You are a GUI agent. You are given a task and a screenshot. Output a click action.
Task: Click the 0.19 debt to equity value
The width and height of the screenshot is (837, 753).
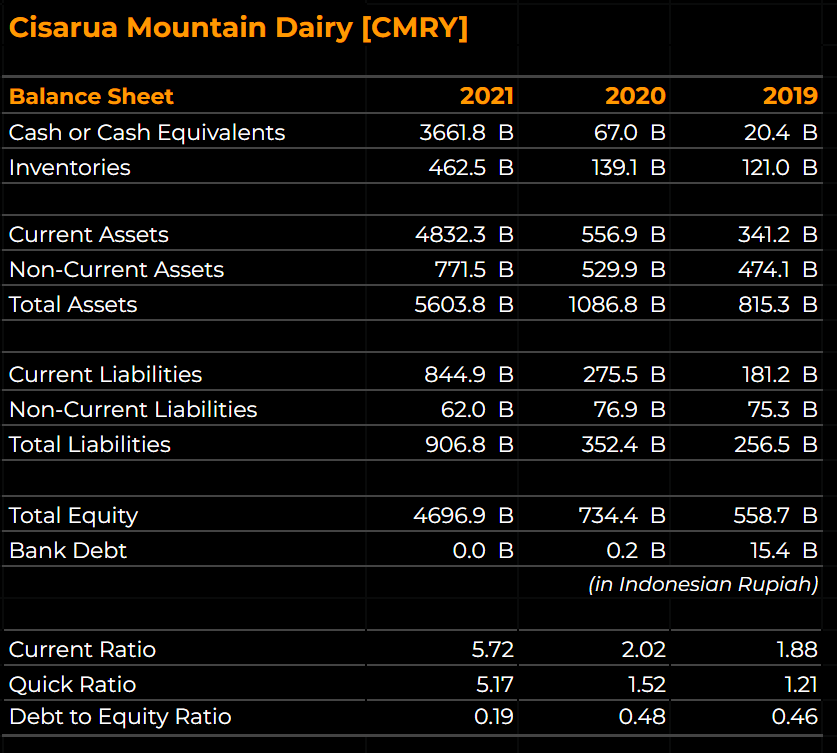[493, 717]
